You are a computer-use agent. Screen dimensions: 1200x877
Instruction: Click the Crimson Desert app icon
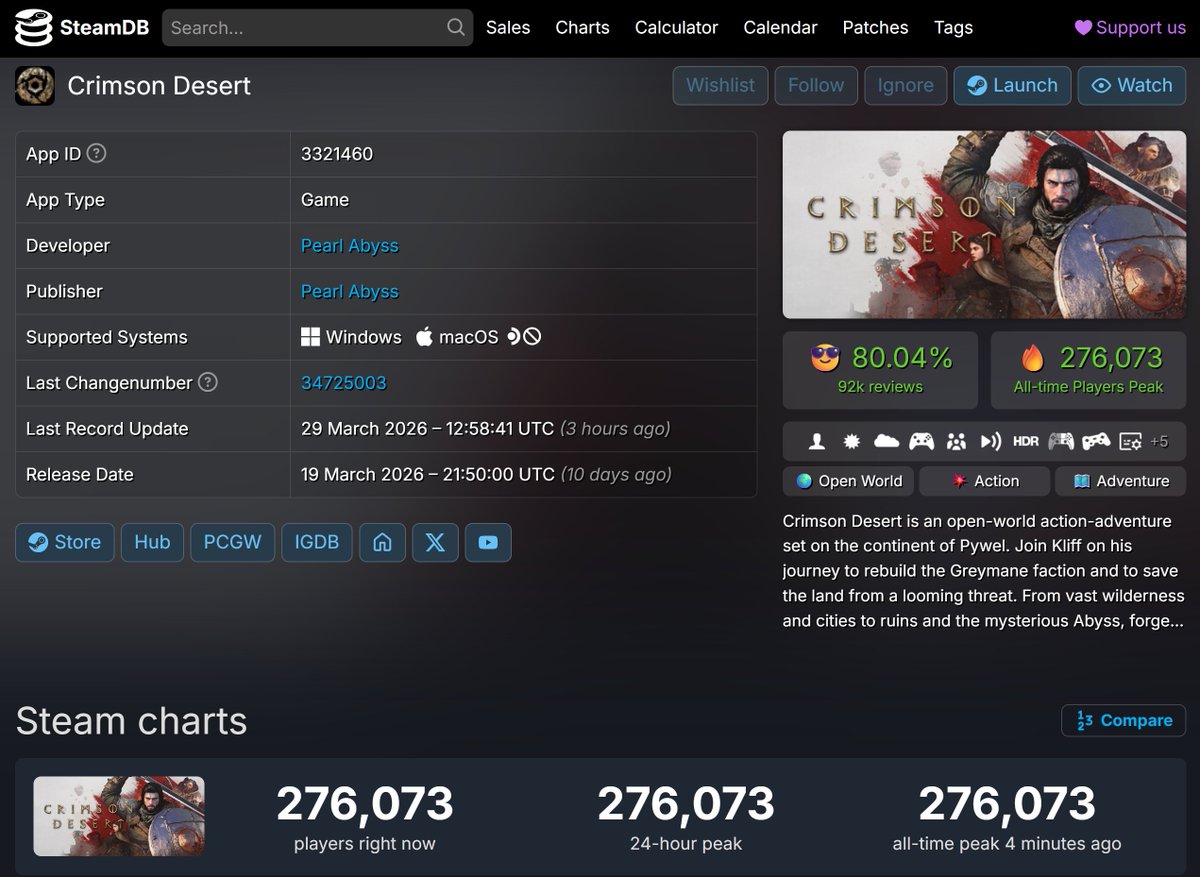(x=35, y=86)
